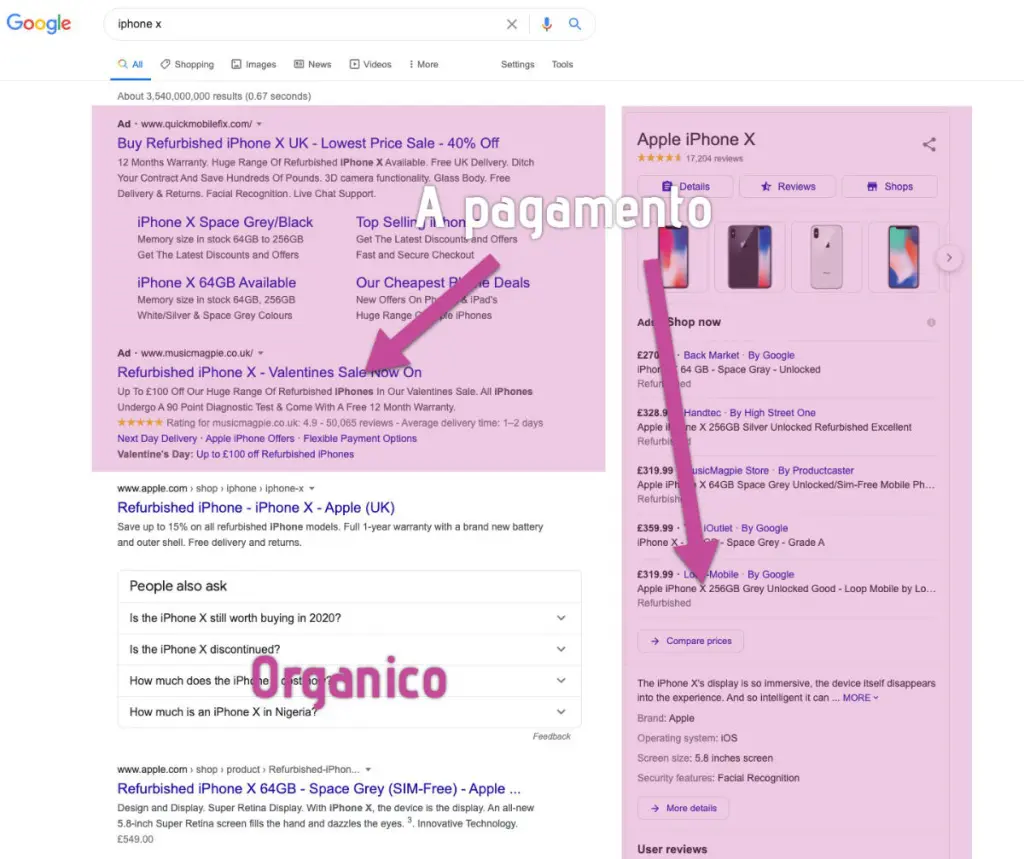The height and width of the screenshot is (859, 1024).
Task: Expand product description with MORE link
Action: coord(860,698)
